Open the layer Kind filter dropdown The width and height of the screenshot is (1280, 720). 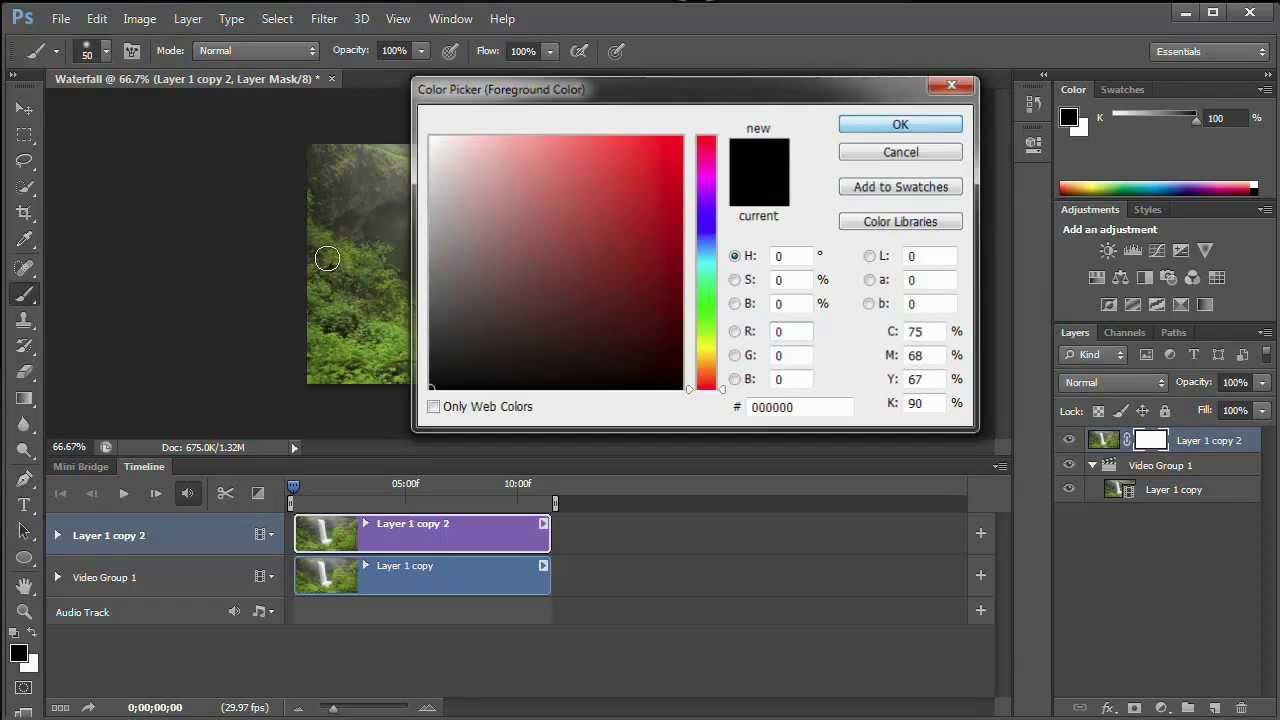click(1093, 354)
